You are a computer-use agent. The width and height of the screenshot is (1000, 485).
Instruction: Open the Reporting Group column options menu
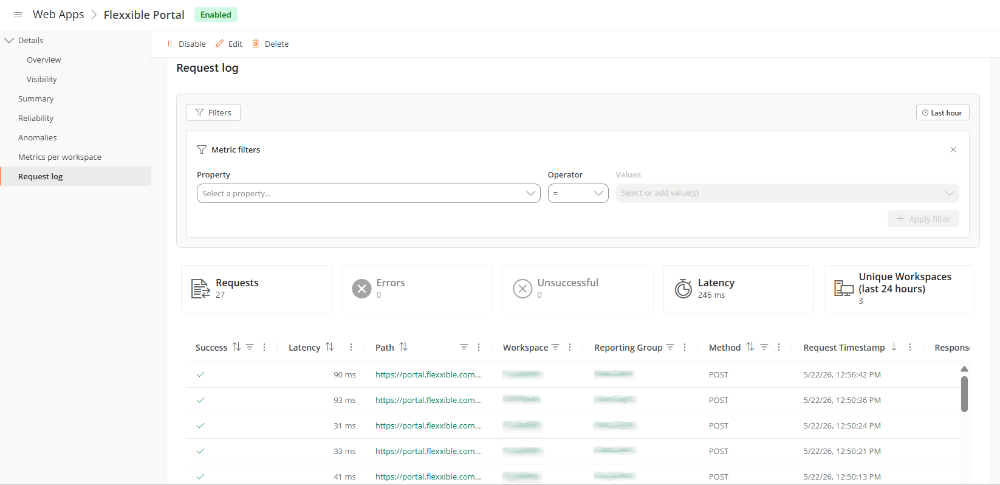pyautogui.click(x=684, y=347)
